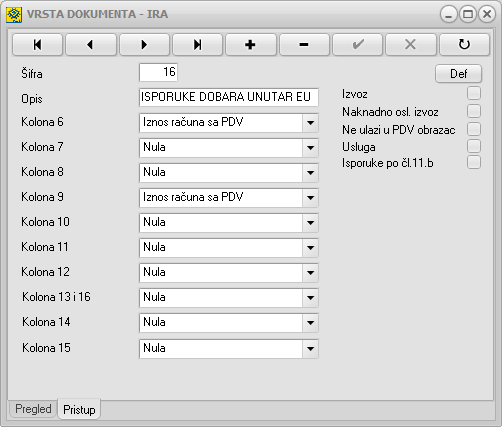Tick Ne ulazi u PDV obrazac checkbox
The image size is (502, 427).
(474, 129)
